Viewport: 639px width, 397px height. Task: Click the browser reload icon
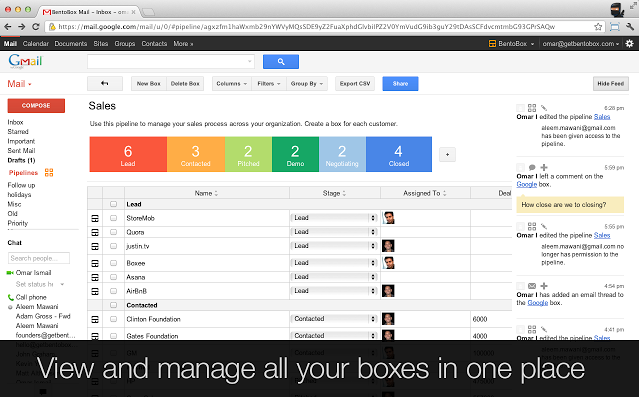[x=36, y=26]
